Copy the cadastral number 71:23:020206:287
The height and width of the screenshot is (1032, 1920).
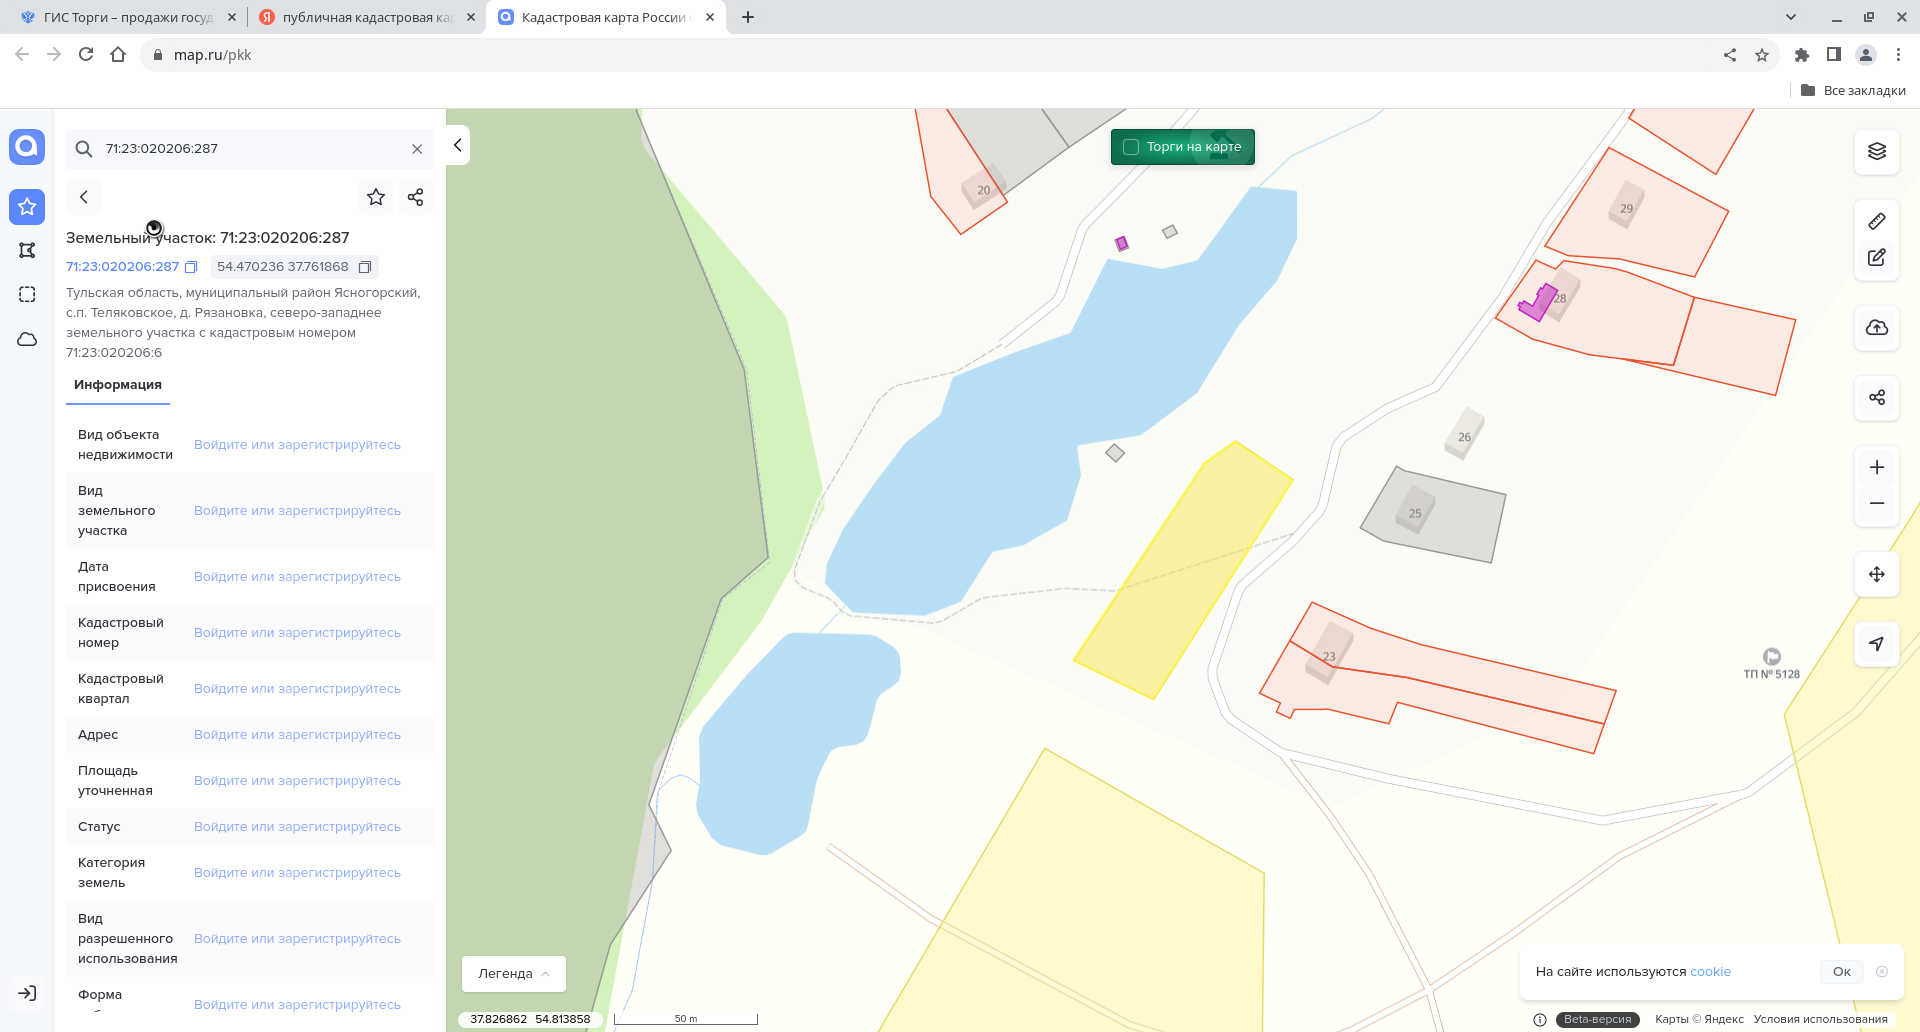191,267
